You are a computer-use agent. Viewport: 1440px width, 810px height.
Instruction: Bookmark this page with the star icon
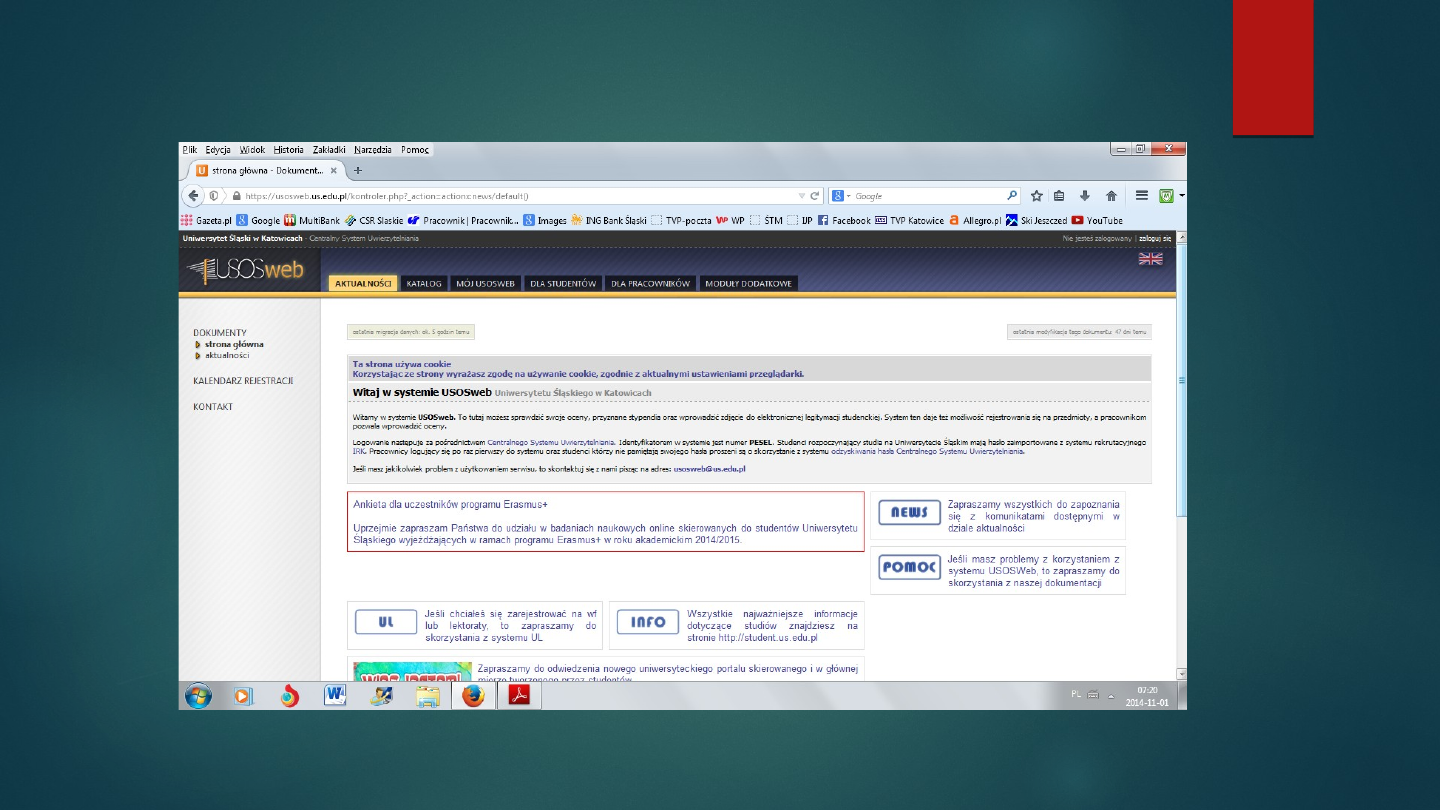[1037, 196]
